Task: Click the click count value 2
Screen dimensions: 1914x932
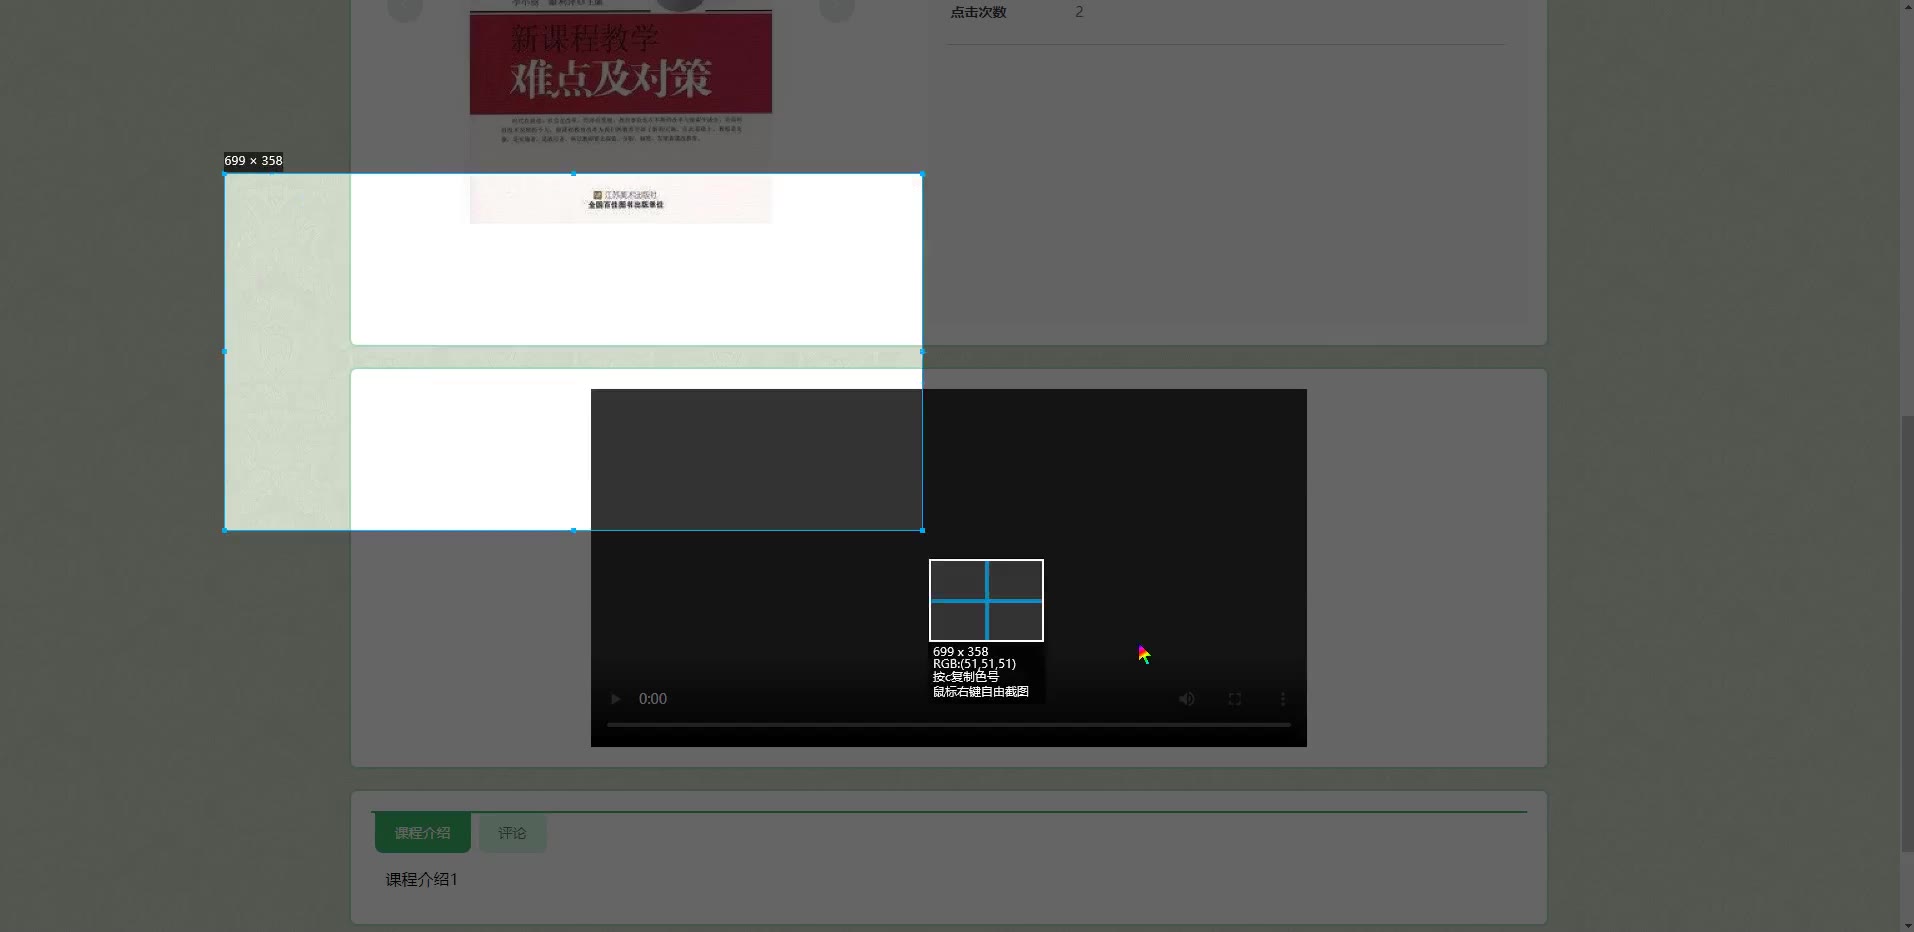Action: tap(1079, 12)
